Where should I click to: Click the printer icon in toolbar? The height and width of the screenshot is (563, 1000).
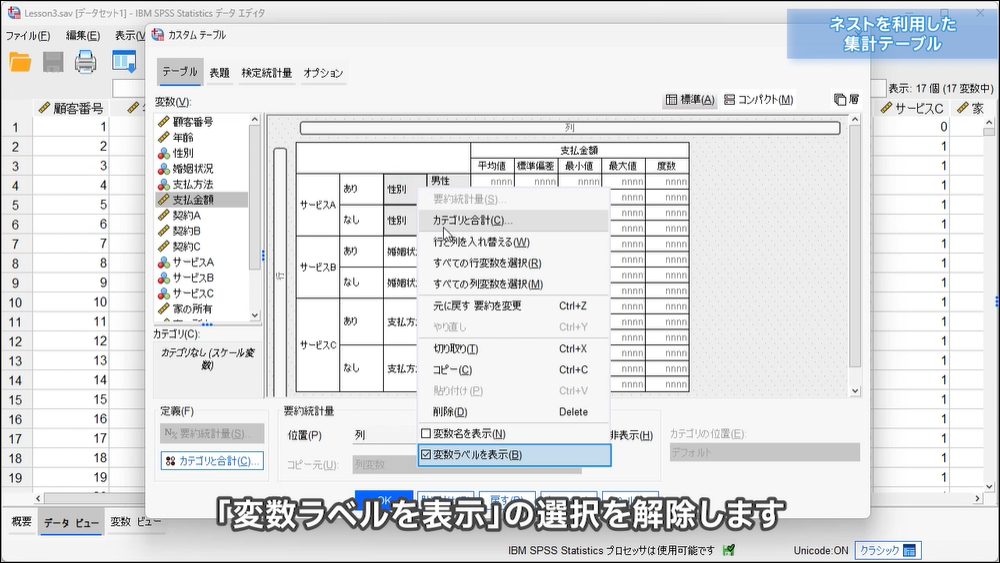[85, 62]
